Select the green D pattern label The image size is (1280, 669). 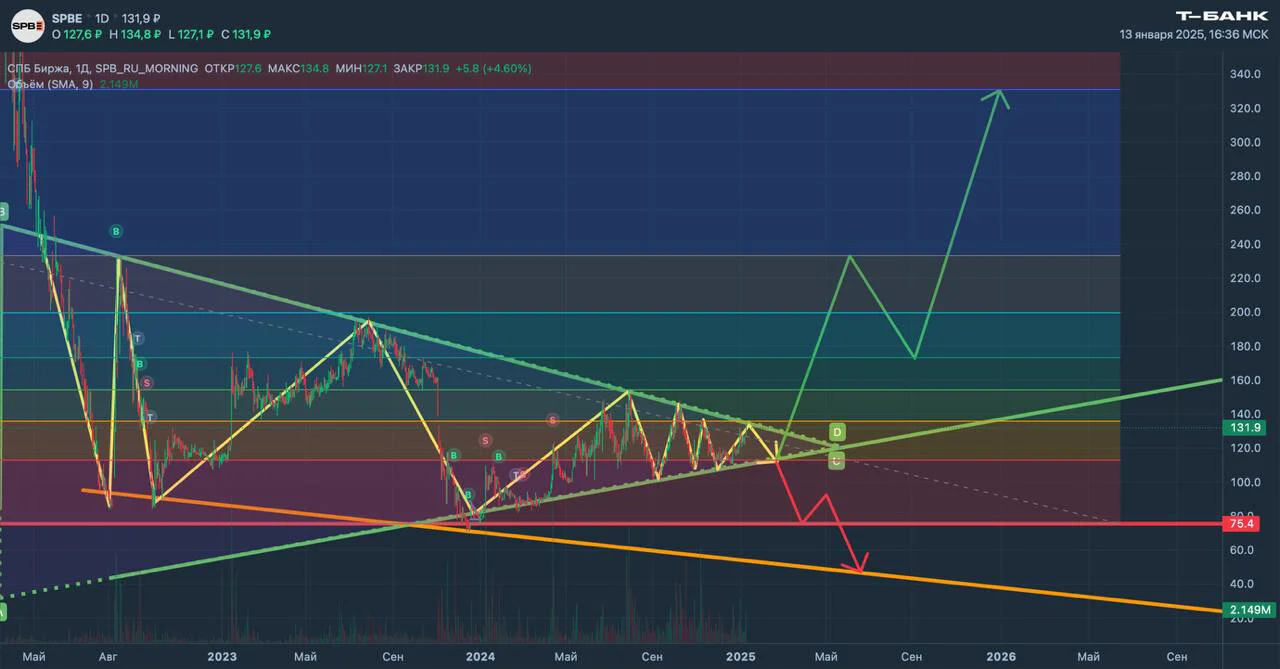pos(838,432)
